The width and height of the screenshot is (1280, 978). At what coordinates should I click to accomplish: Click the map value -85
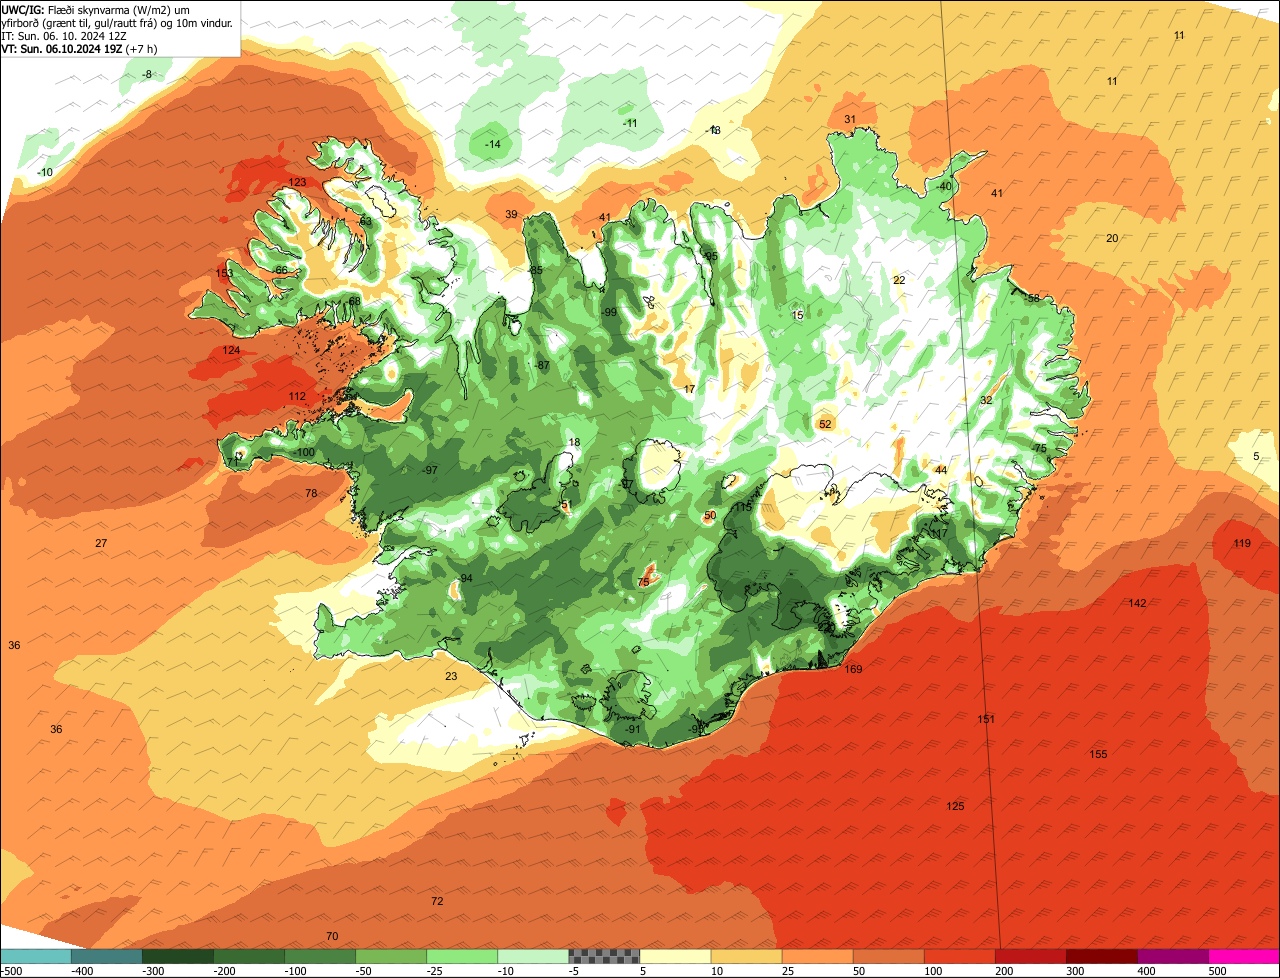[535, 271]
